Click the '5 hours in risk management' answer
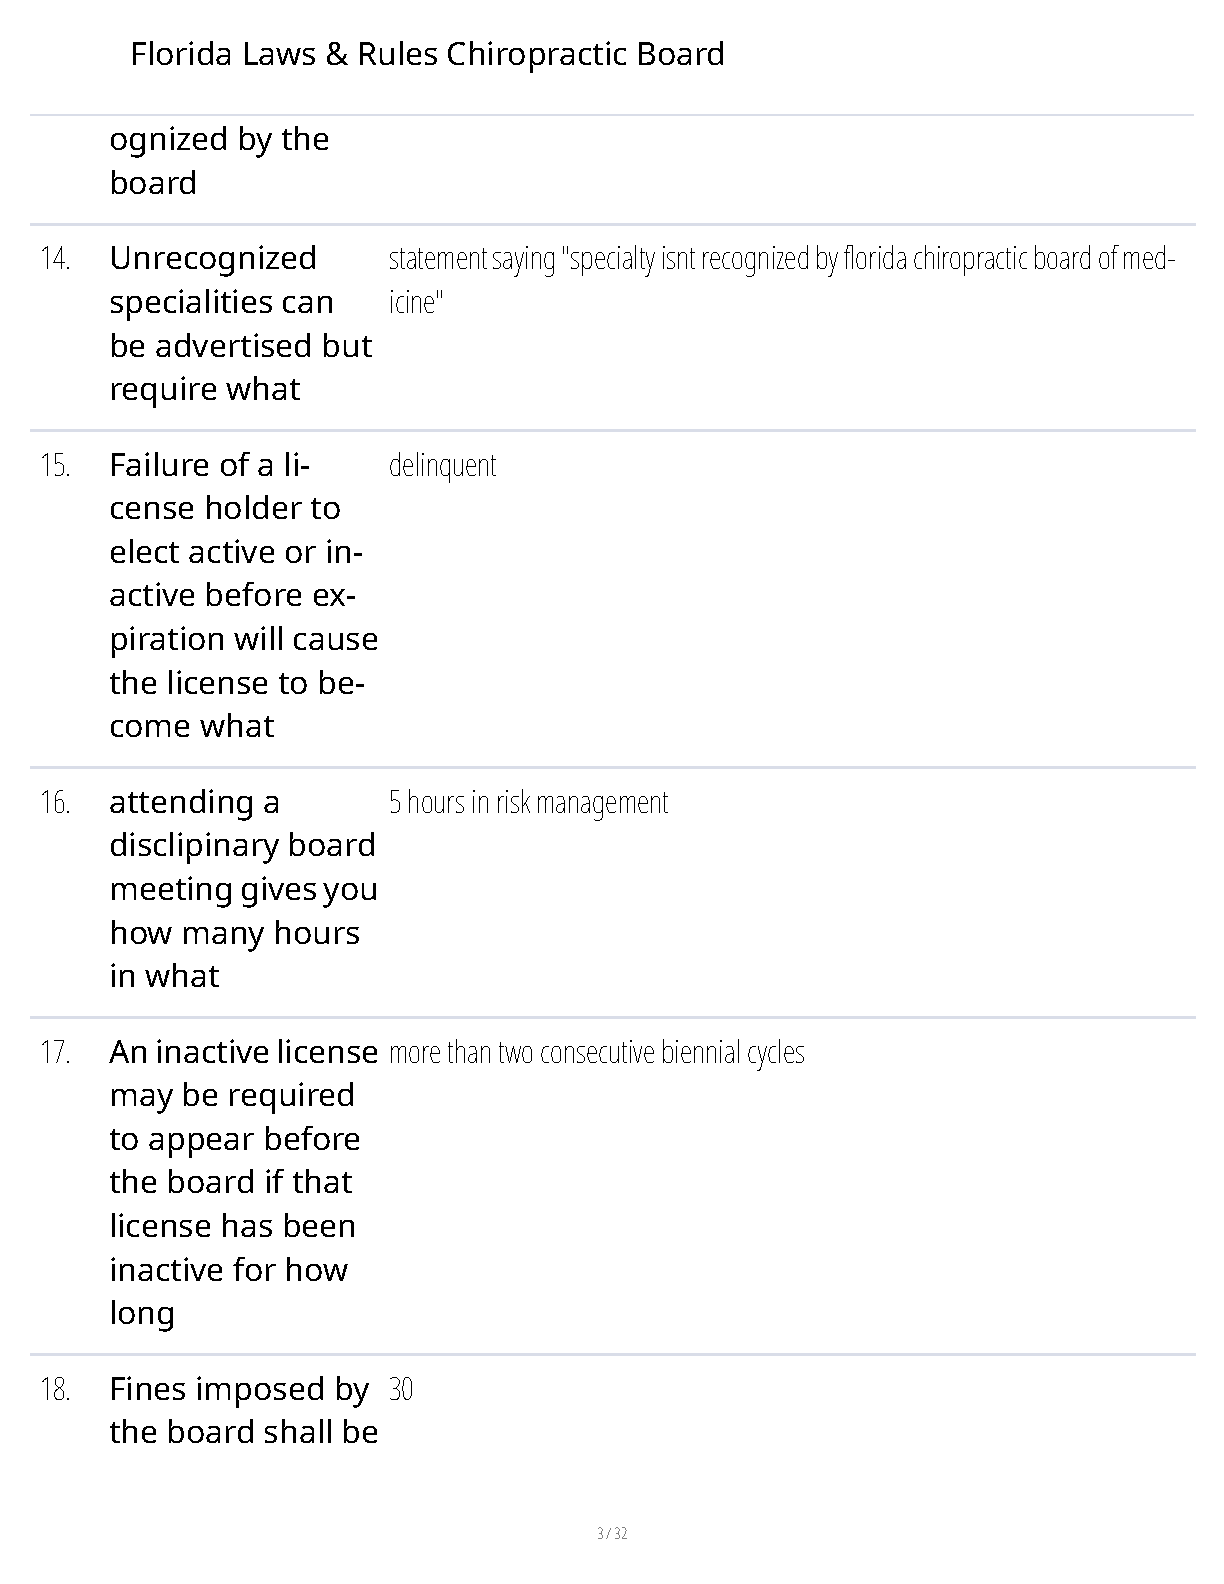1224x1584 pixels. click(x=528, y=803)
